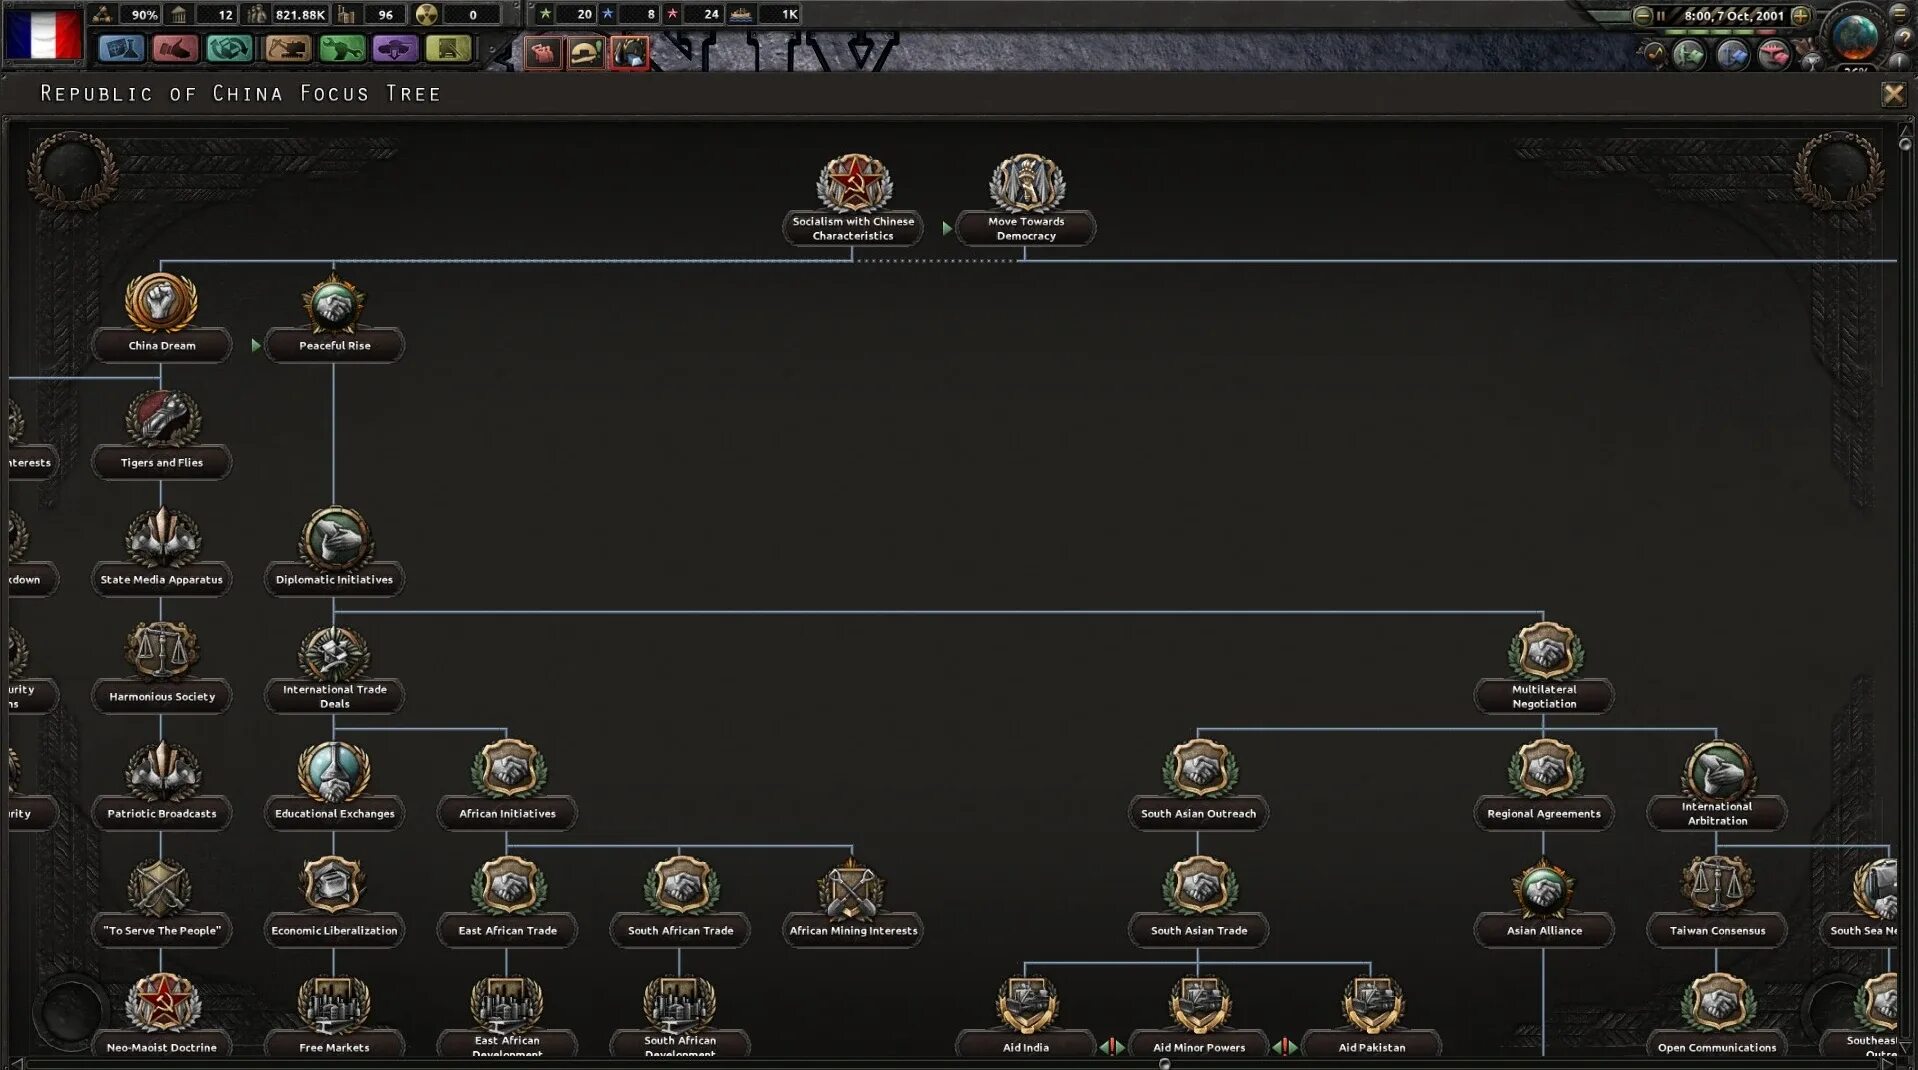Select the Diplomatic Initiatives focus
Viewport: 1918px width, 1070px height.
point(334,550)
